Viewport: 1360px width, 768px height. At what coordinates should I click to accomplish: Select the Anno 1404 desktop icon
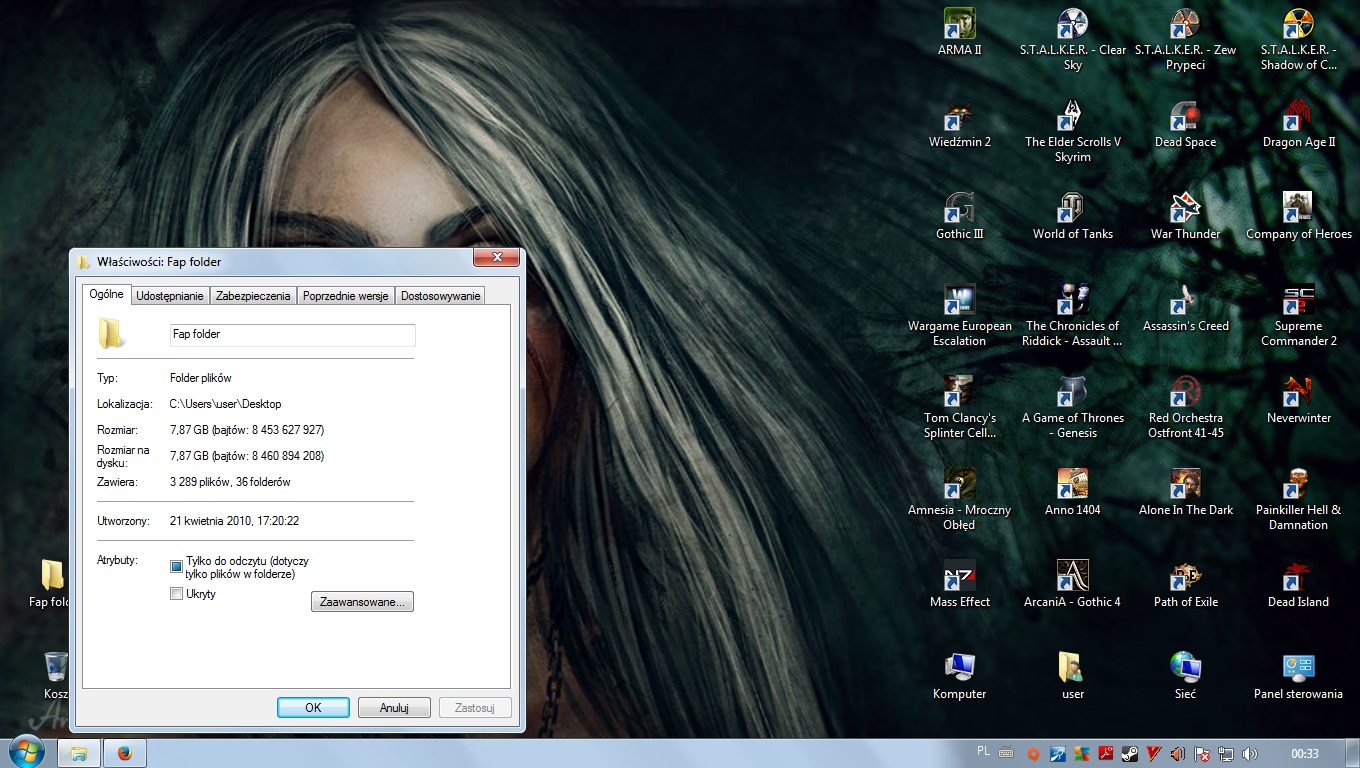1072,492
